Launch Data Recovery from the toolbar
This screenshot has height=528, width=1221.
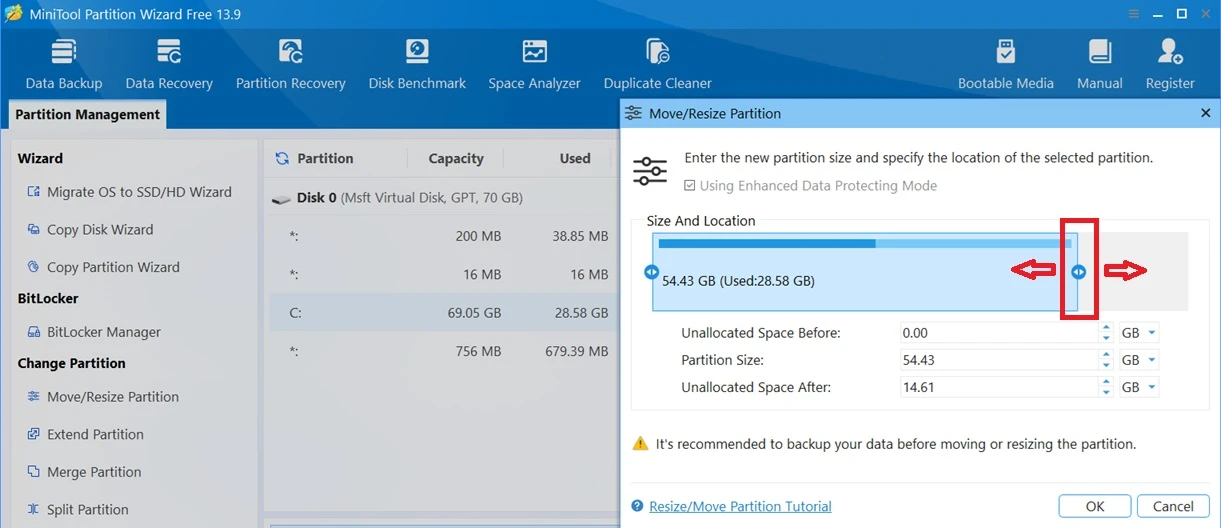click(169, 65)
